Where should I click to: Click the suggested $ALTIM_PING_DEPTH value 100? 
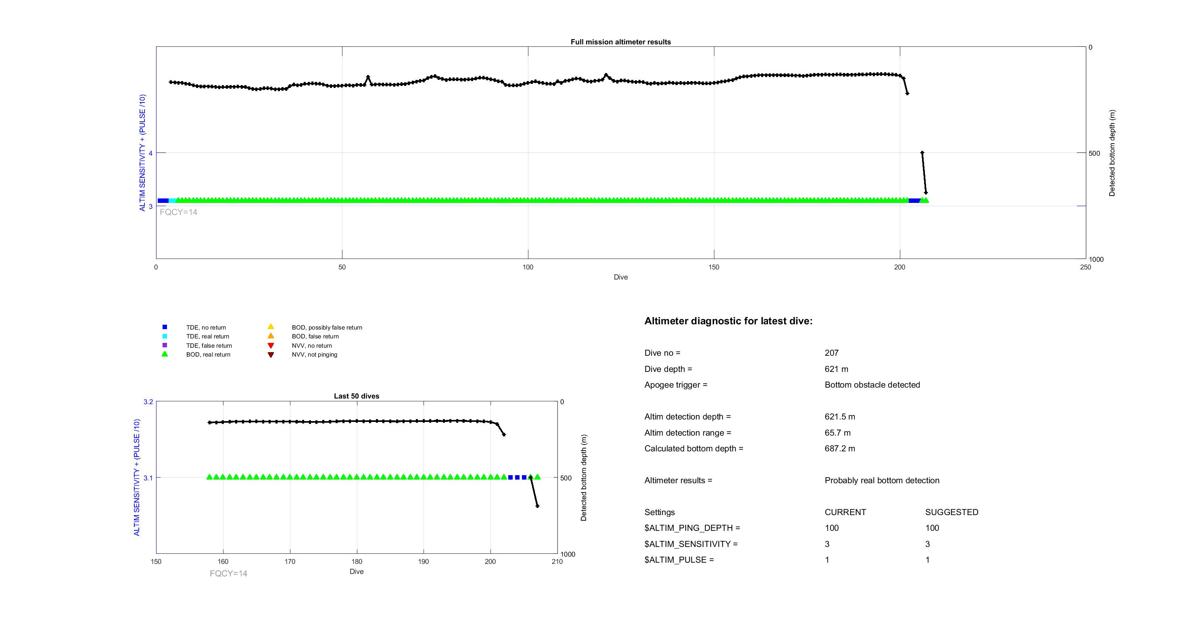point(932,528)
